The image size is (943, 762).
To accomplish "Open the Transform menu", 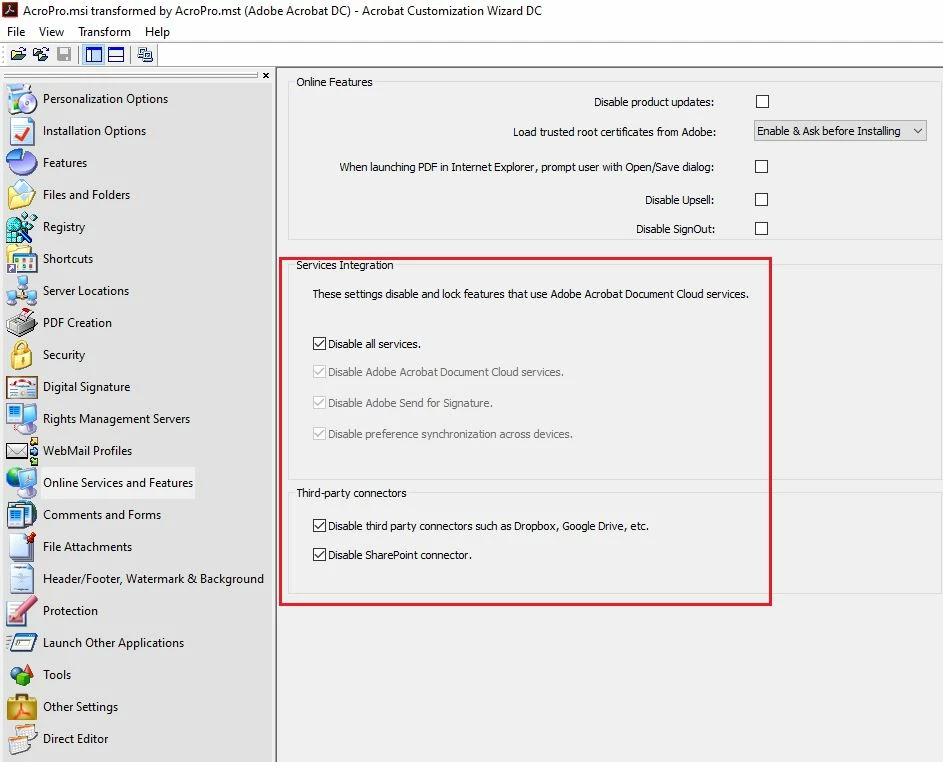I will point(104,32).
